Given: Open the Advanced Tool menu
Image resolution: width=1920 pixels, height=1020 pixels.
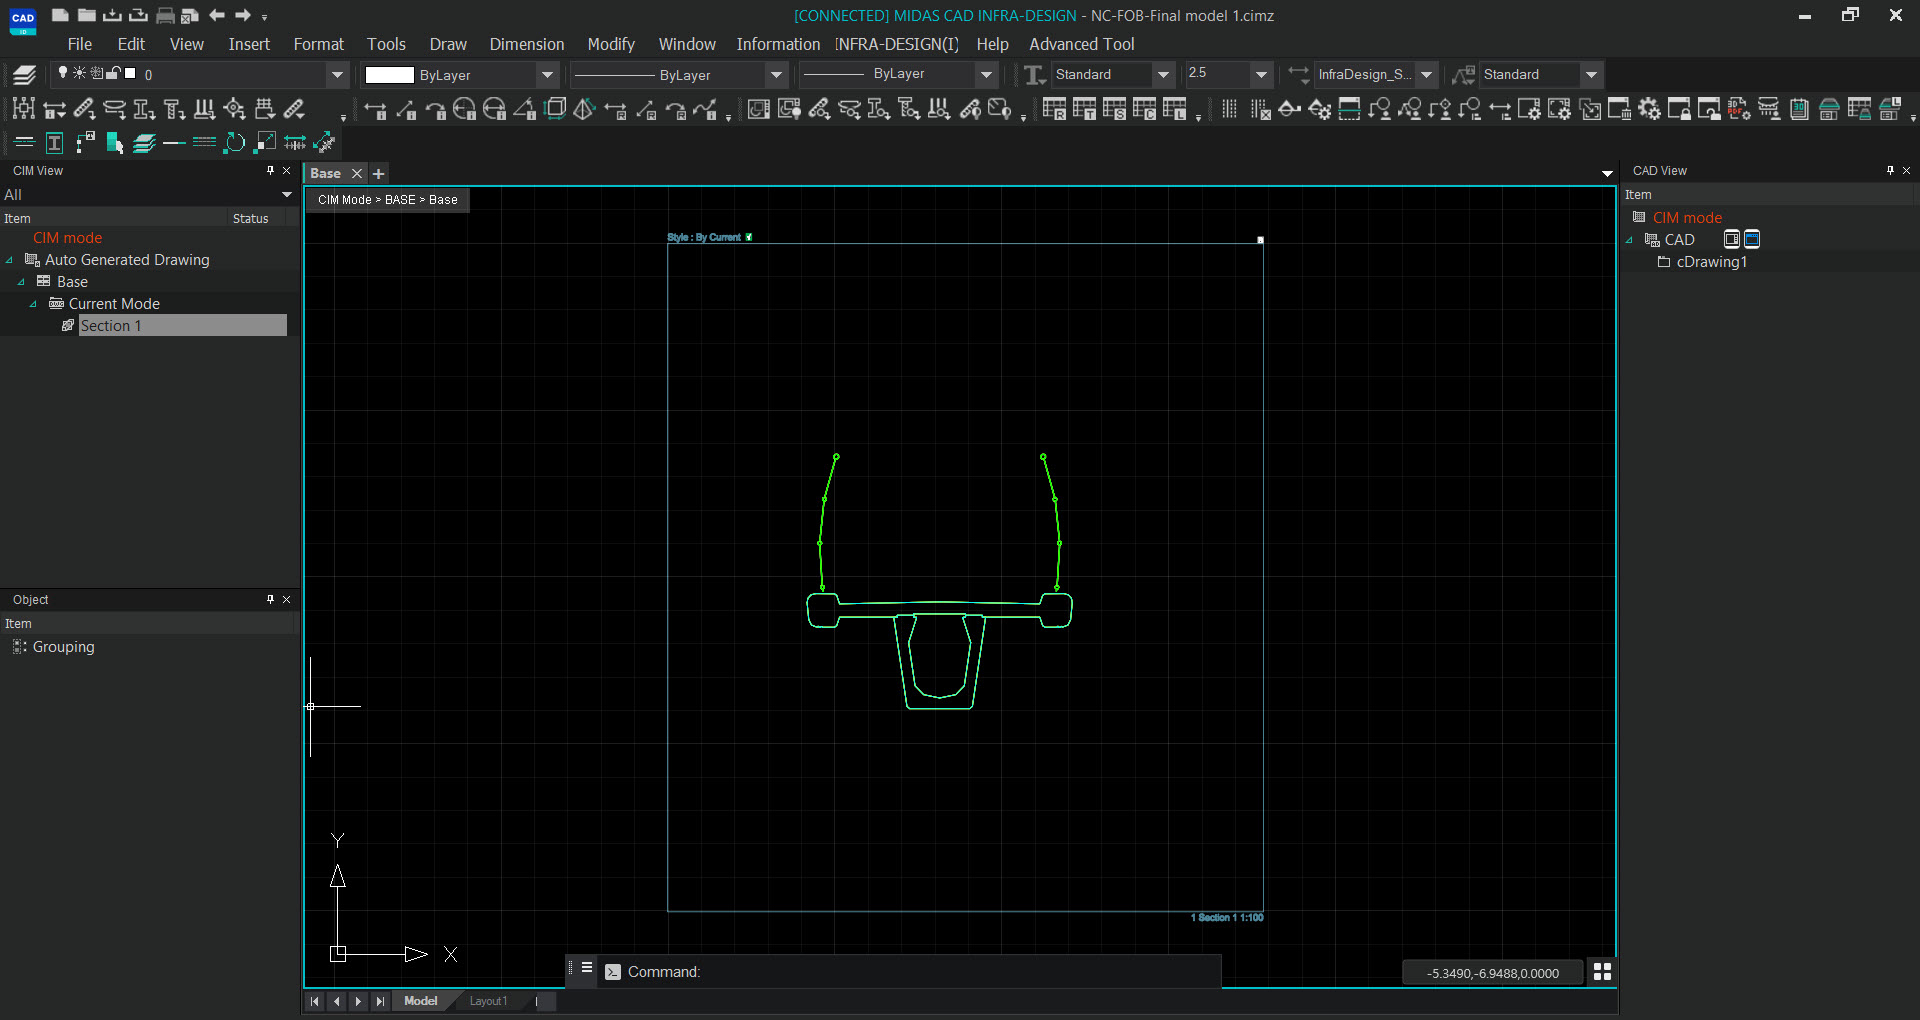Looking at the screenshot, I should point(1082,44).
